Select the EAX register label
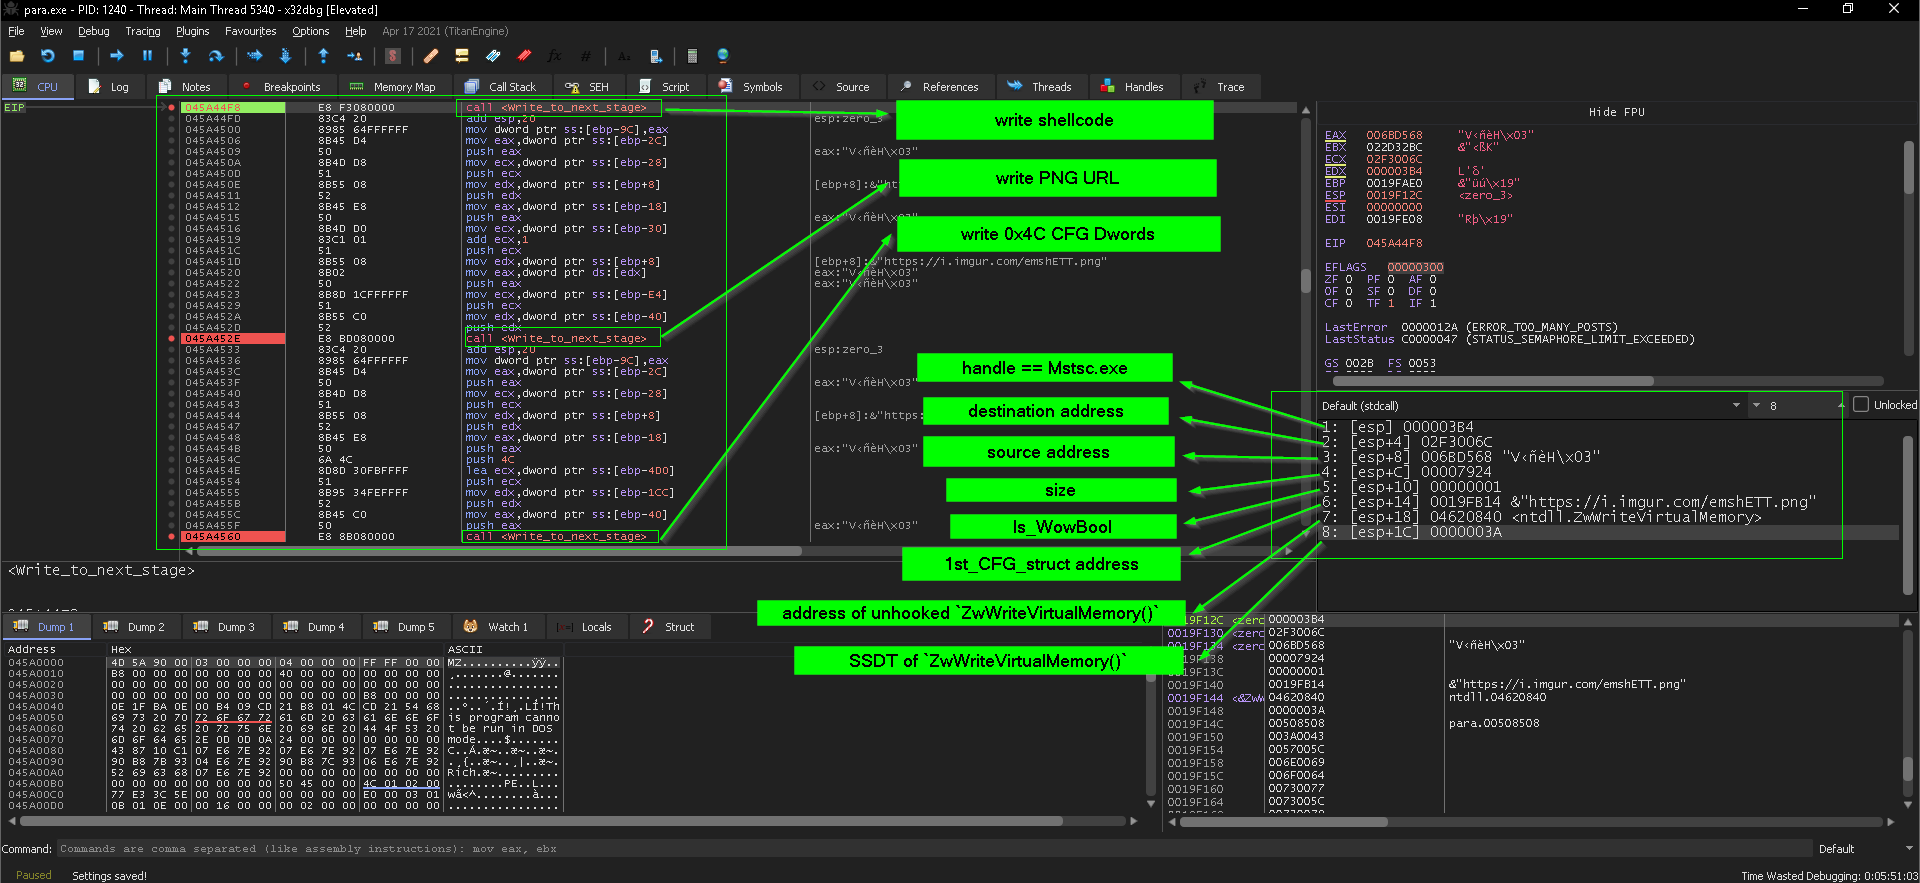Screen dimensions: 1920x883 point(1335,135)
